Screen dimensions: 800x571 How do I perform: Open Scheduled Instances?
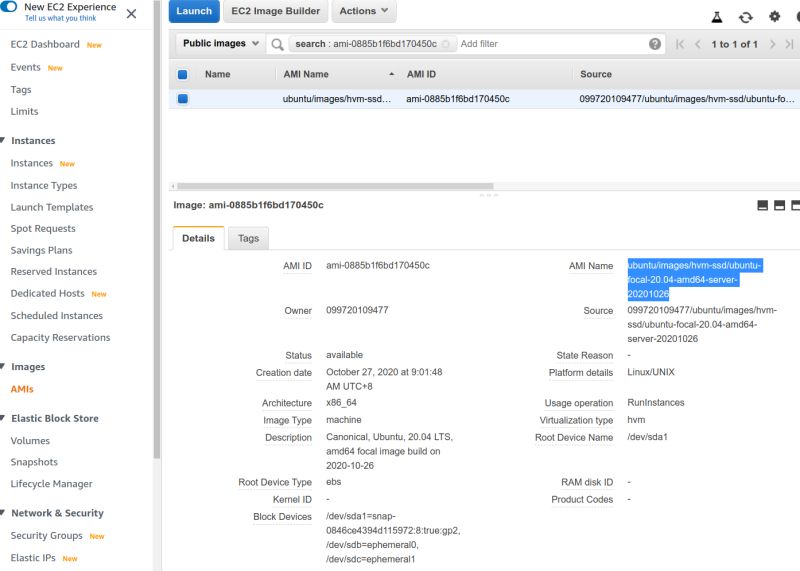pos(57,316)
